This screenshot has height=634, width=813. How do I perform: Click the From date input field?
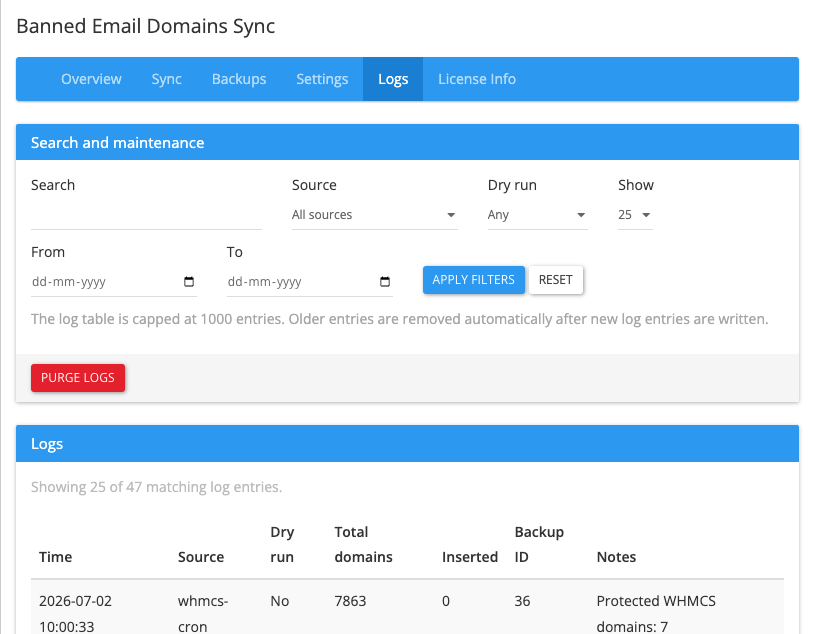[114, 281]
